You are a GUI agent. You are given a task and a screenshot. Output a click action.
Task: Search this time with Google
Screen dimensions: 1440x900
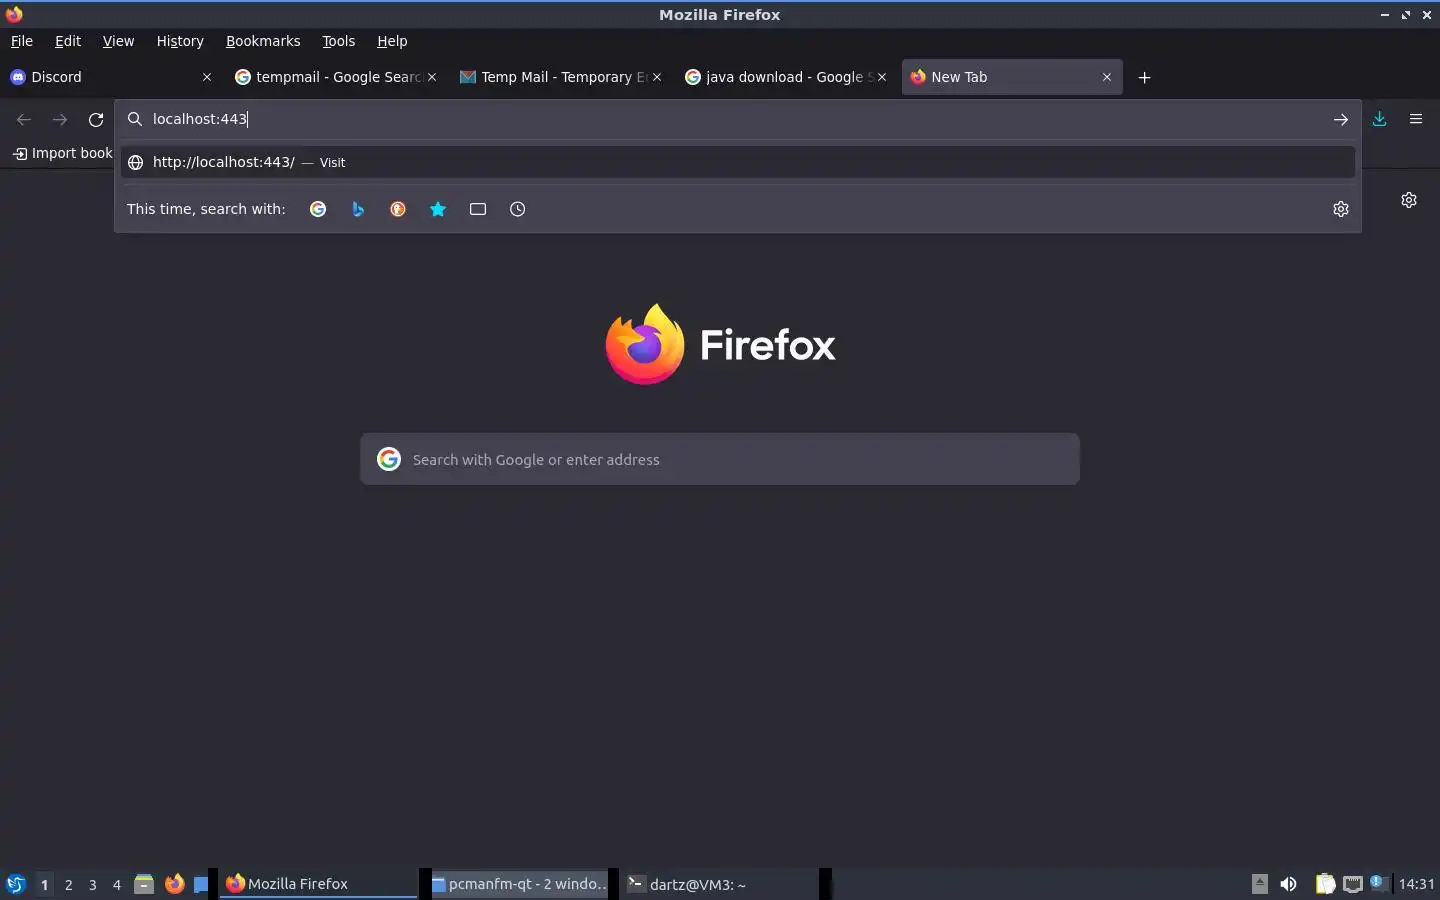(318, 209)
